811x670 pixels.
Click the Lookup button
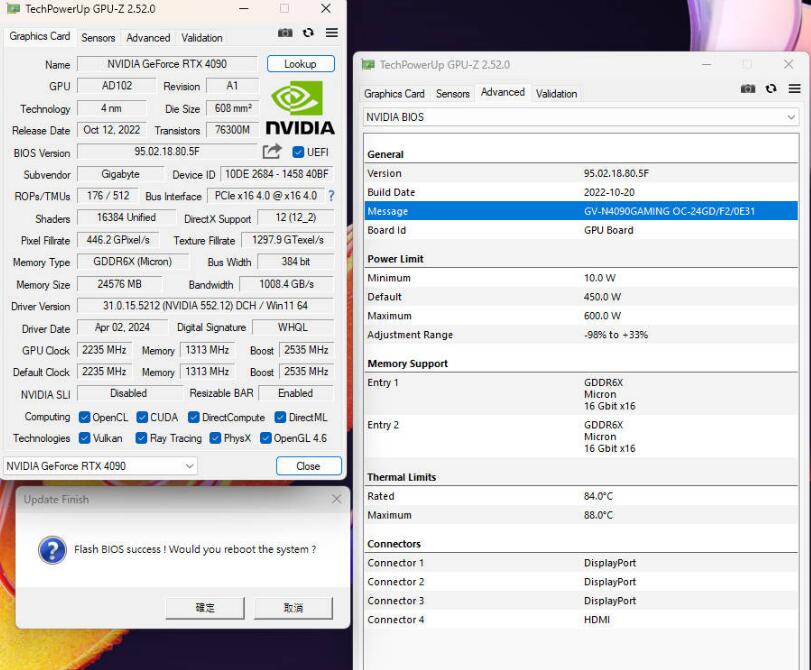[x=300, y=64]
